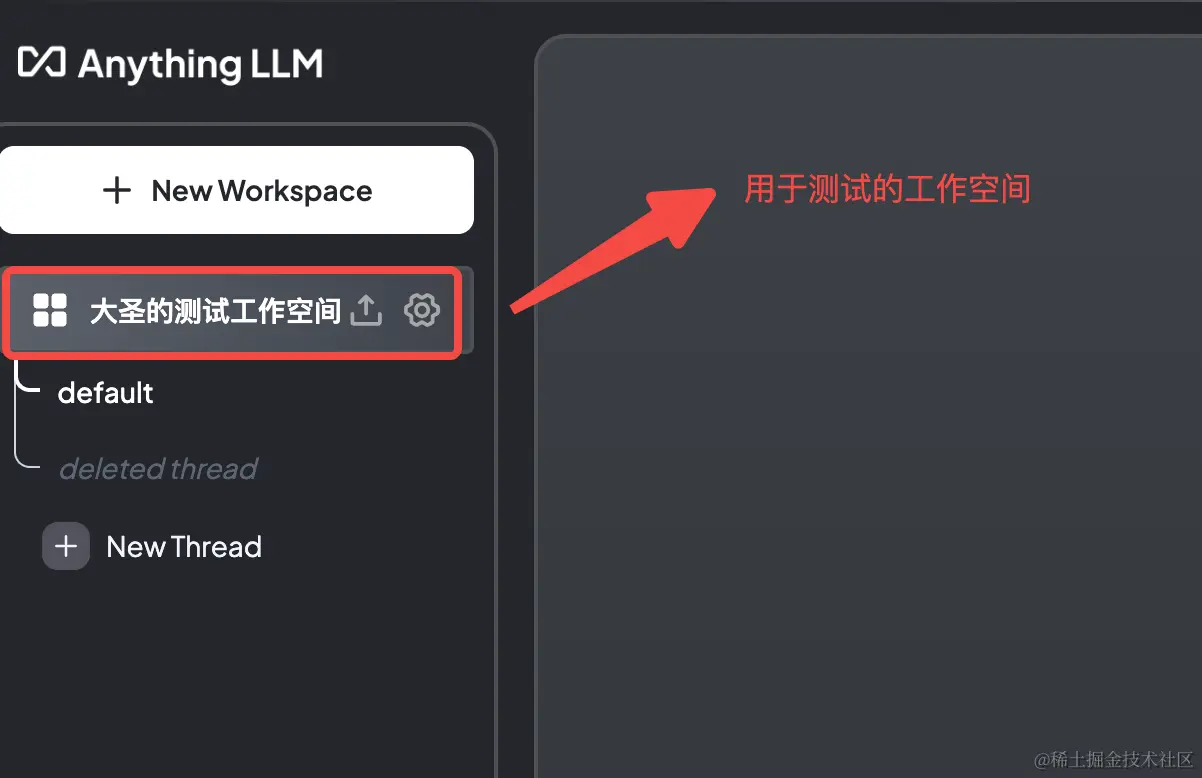Open the default thread
The height and width of the screenshot is (778, 1202).
tap(106, 392)
